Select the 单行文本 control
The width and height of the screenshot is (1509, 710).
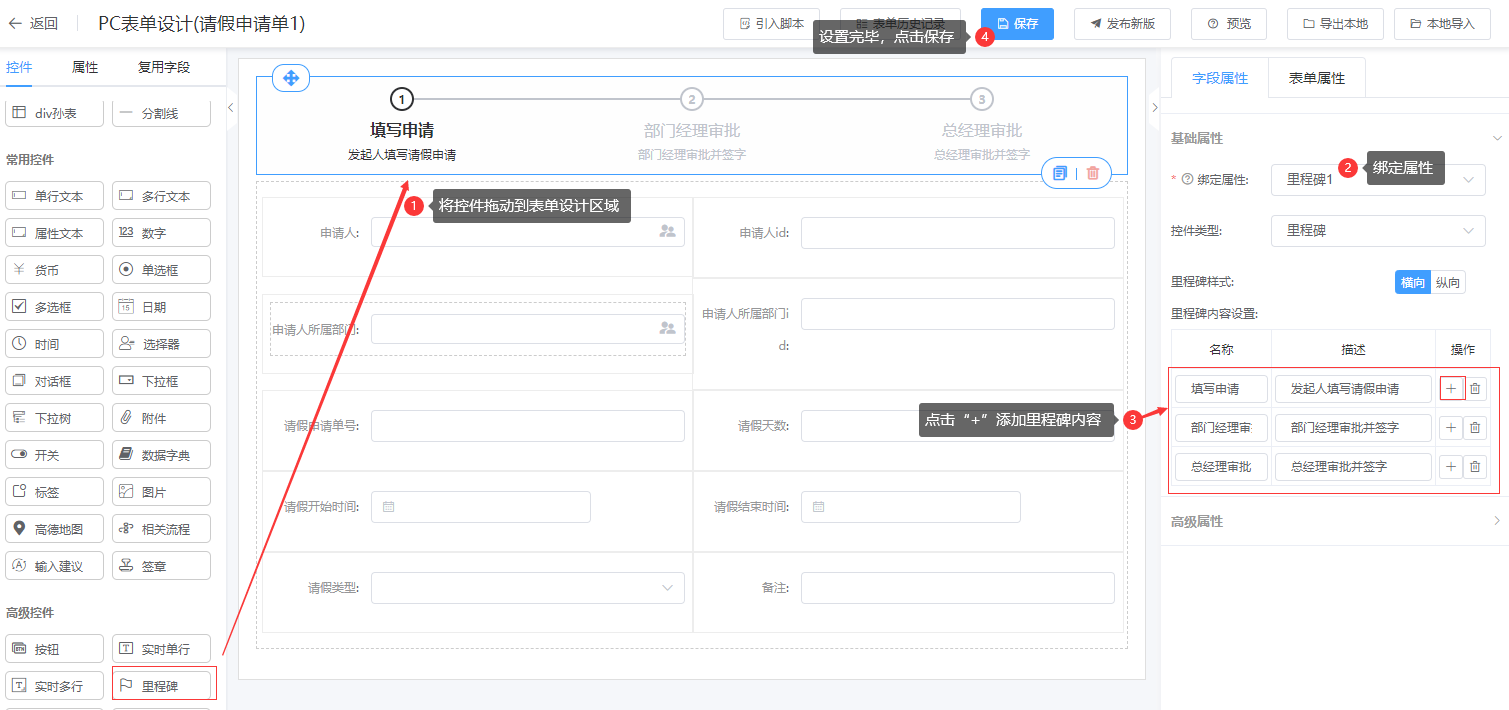click(x=54, y=196)
